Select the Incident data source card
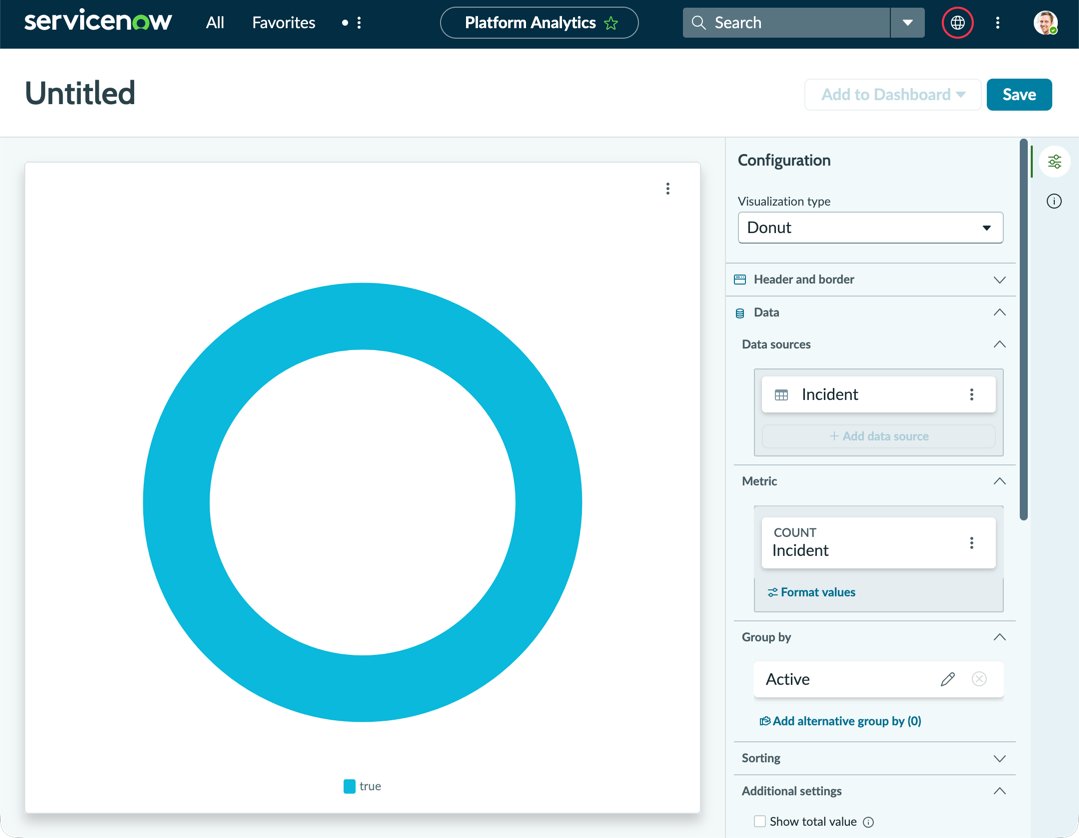This screenshot has width=1079, height=838. 879,394
